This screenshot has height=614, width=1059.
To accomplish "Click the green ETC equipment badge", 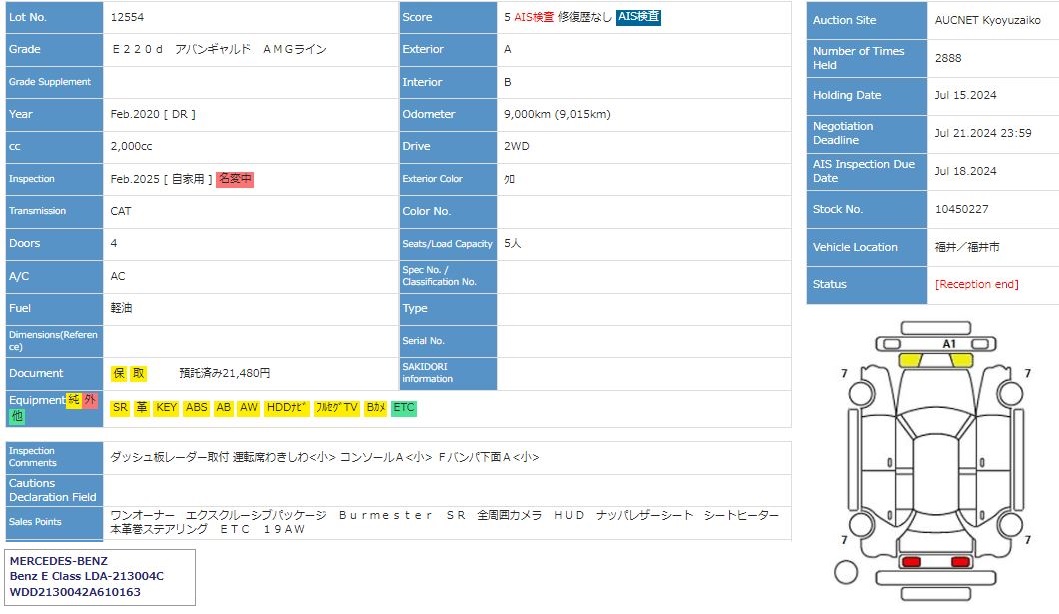I will click(x=403, y=408).
